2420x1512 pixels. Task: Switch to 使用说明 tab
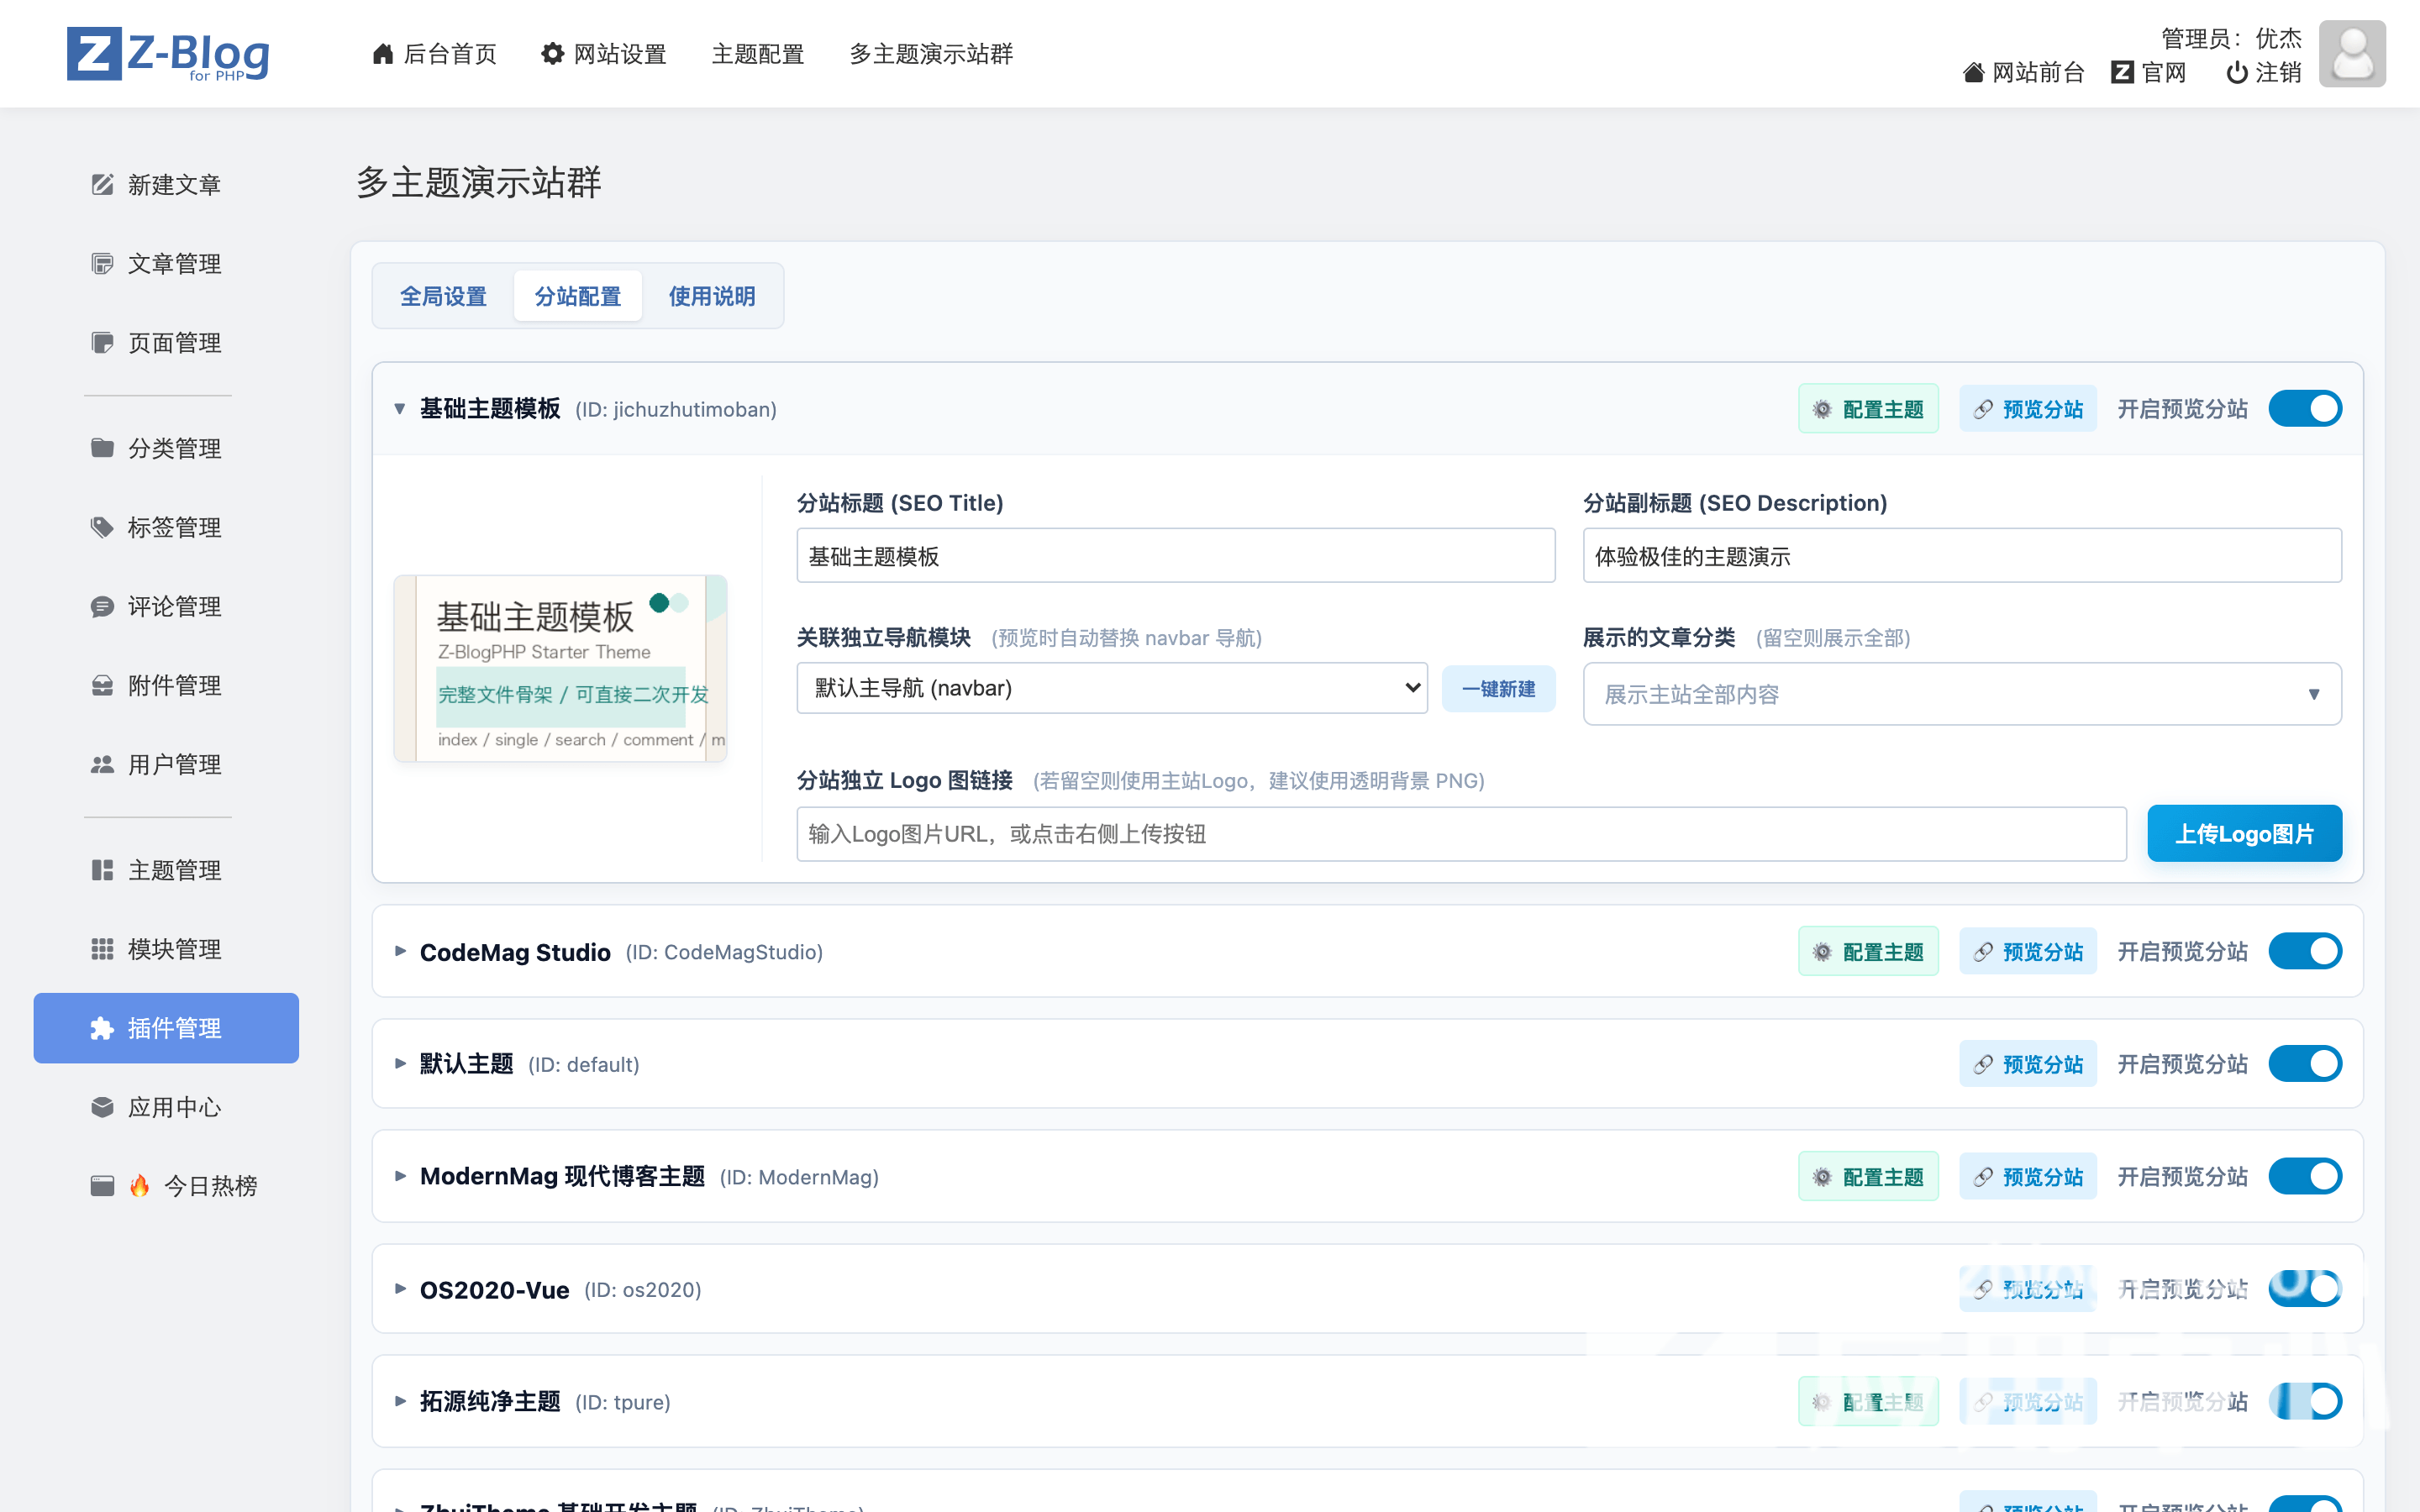click(712, 296)
